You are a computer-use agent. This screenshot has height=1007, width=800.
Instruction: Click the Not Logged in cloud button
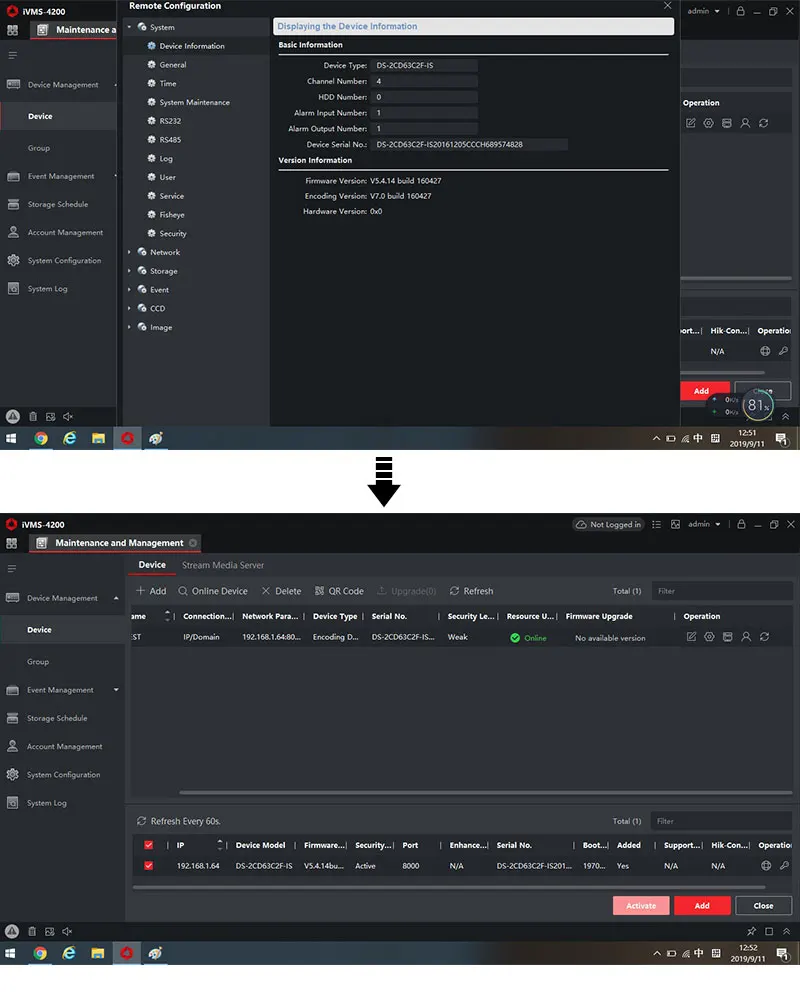[608, 525]
